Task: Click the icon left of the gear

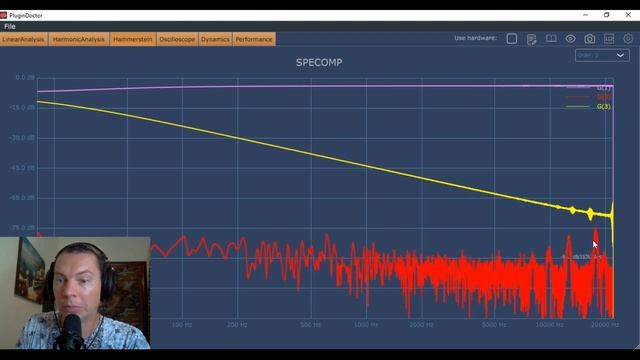Action: 609,39
